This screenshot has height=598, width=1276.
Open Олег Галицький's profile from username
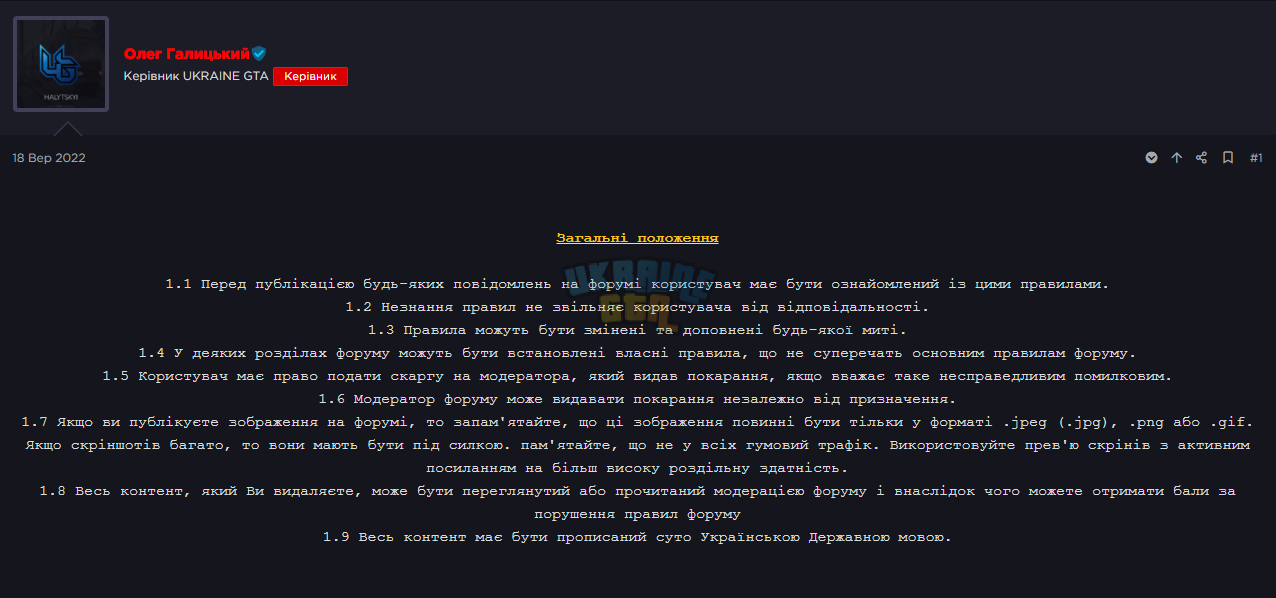point(186,54)
